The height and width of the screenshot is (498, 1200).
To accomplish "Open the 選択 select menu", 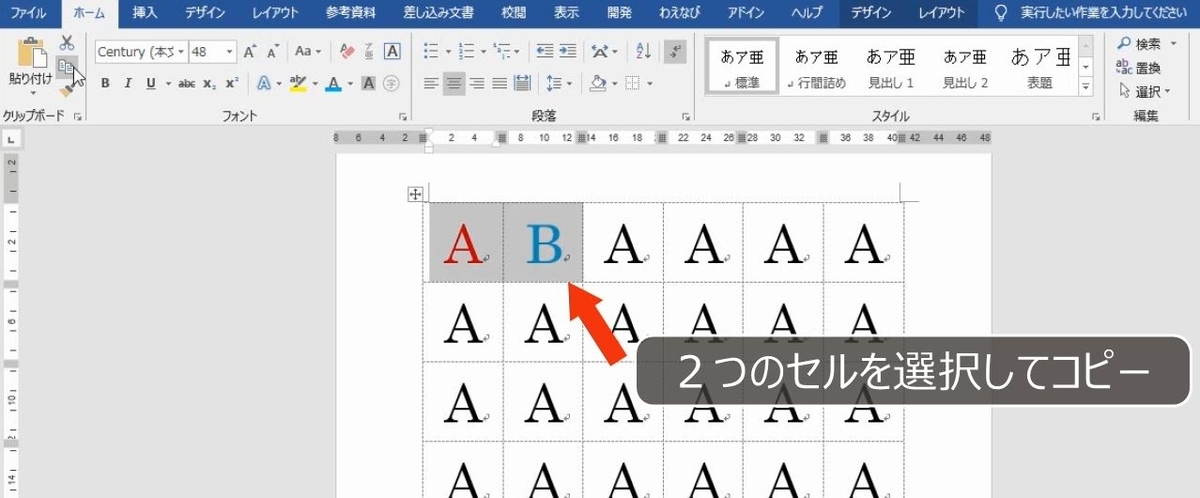I will coord(1143,91).
